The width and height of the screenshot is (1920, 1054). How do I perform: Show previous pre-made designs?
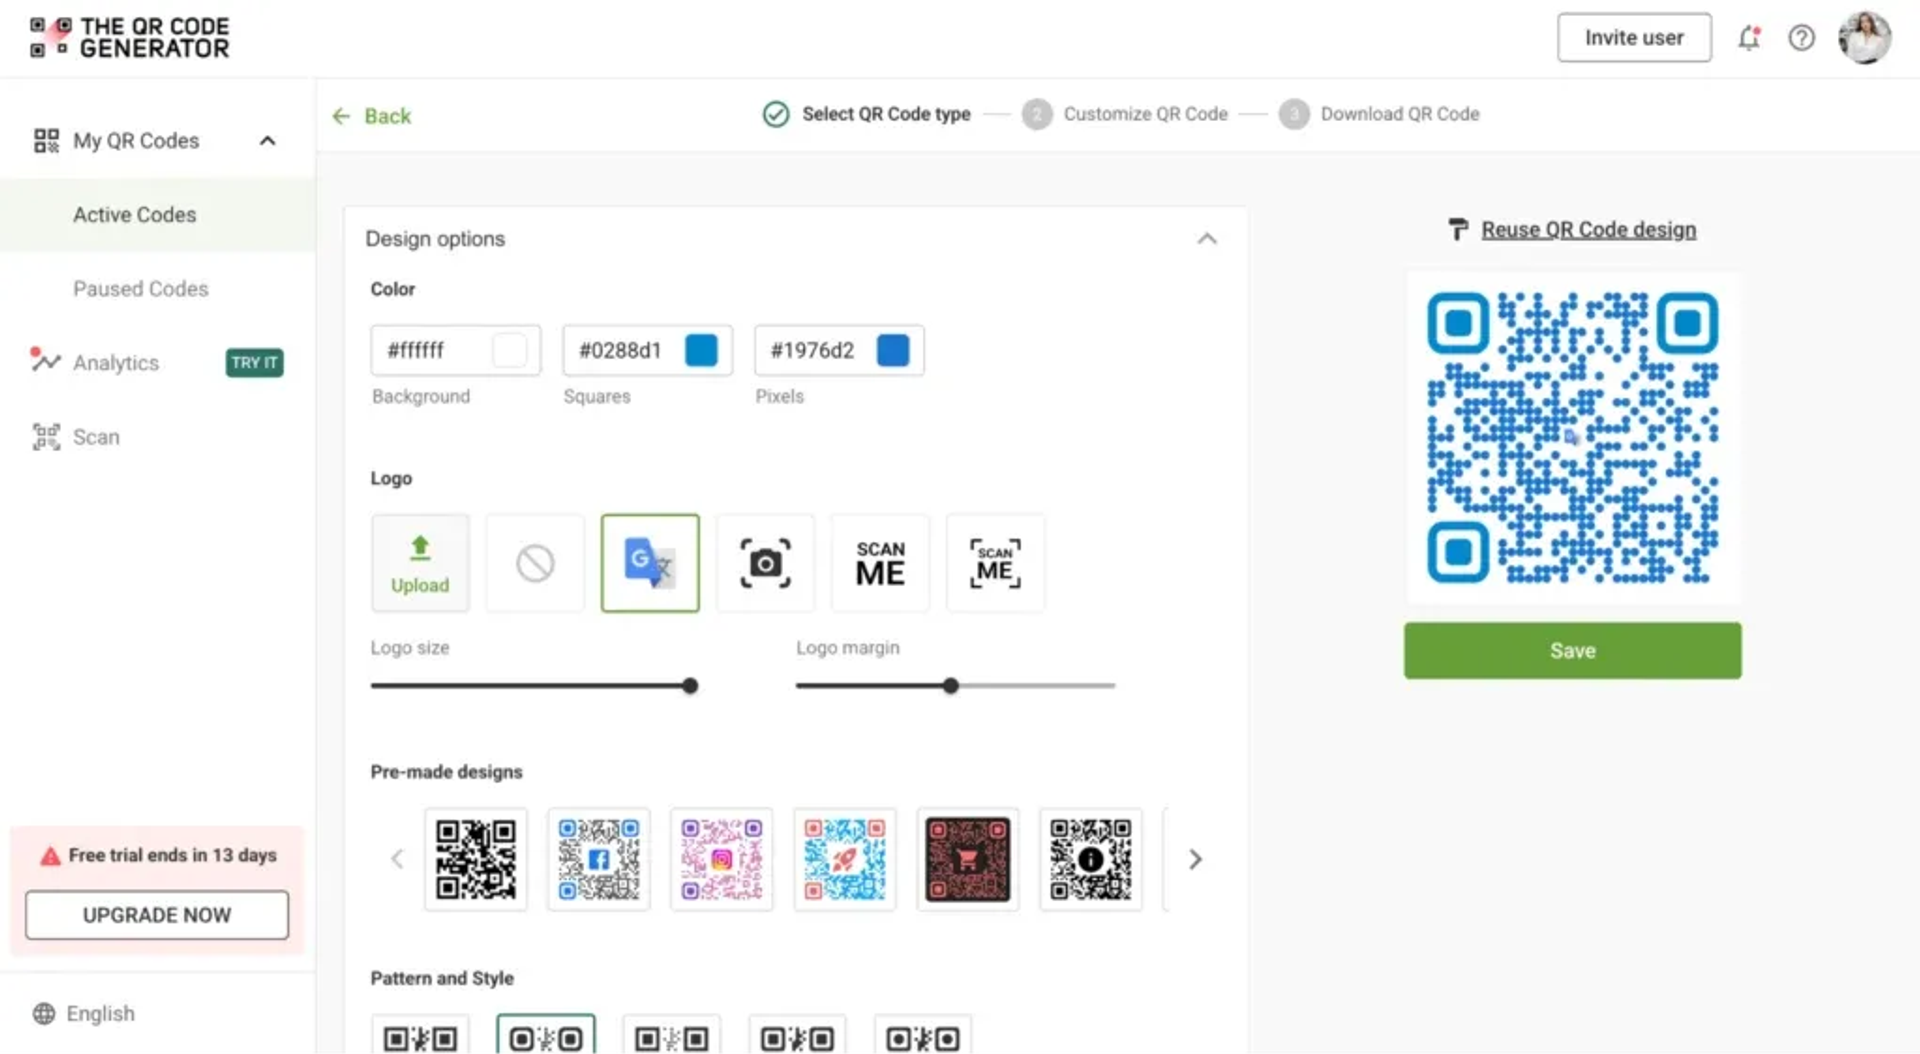(x=397, y=859)
